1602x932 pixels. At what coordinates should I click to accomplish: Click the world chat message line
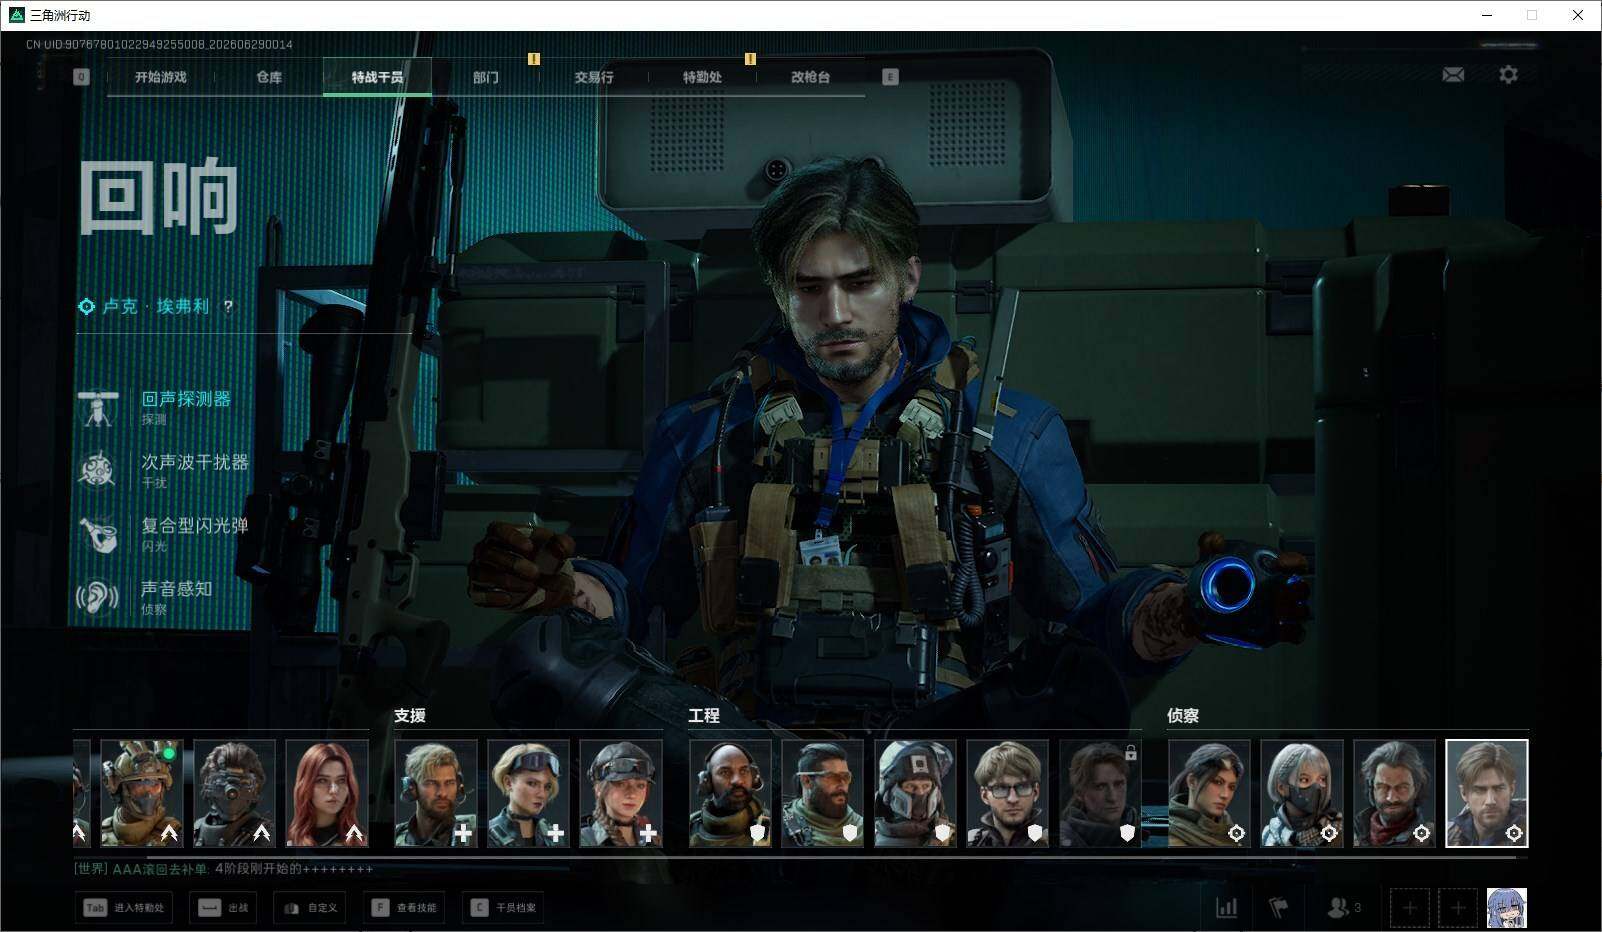tap(224, 869)
